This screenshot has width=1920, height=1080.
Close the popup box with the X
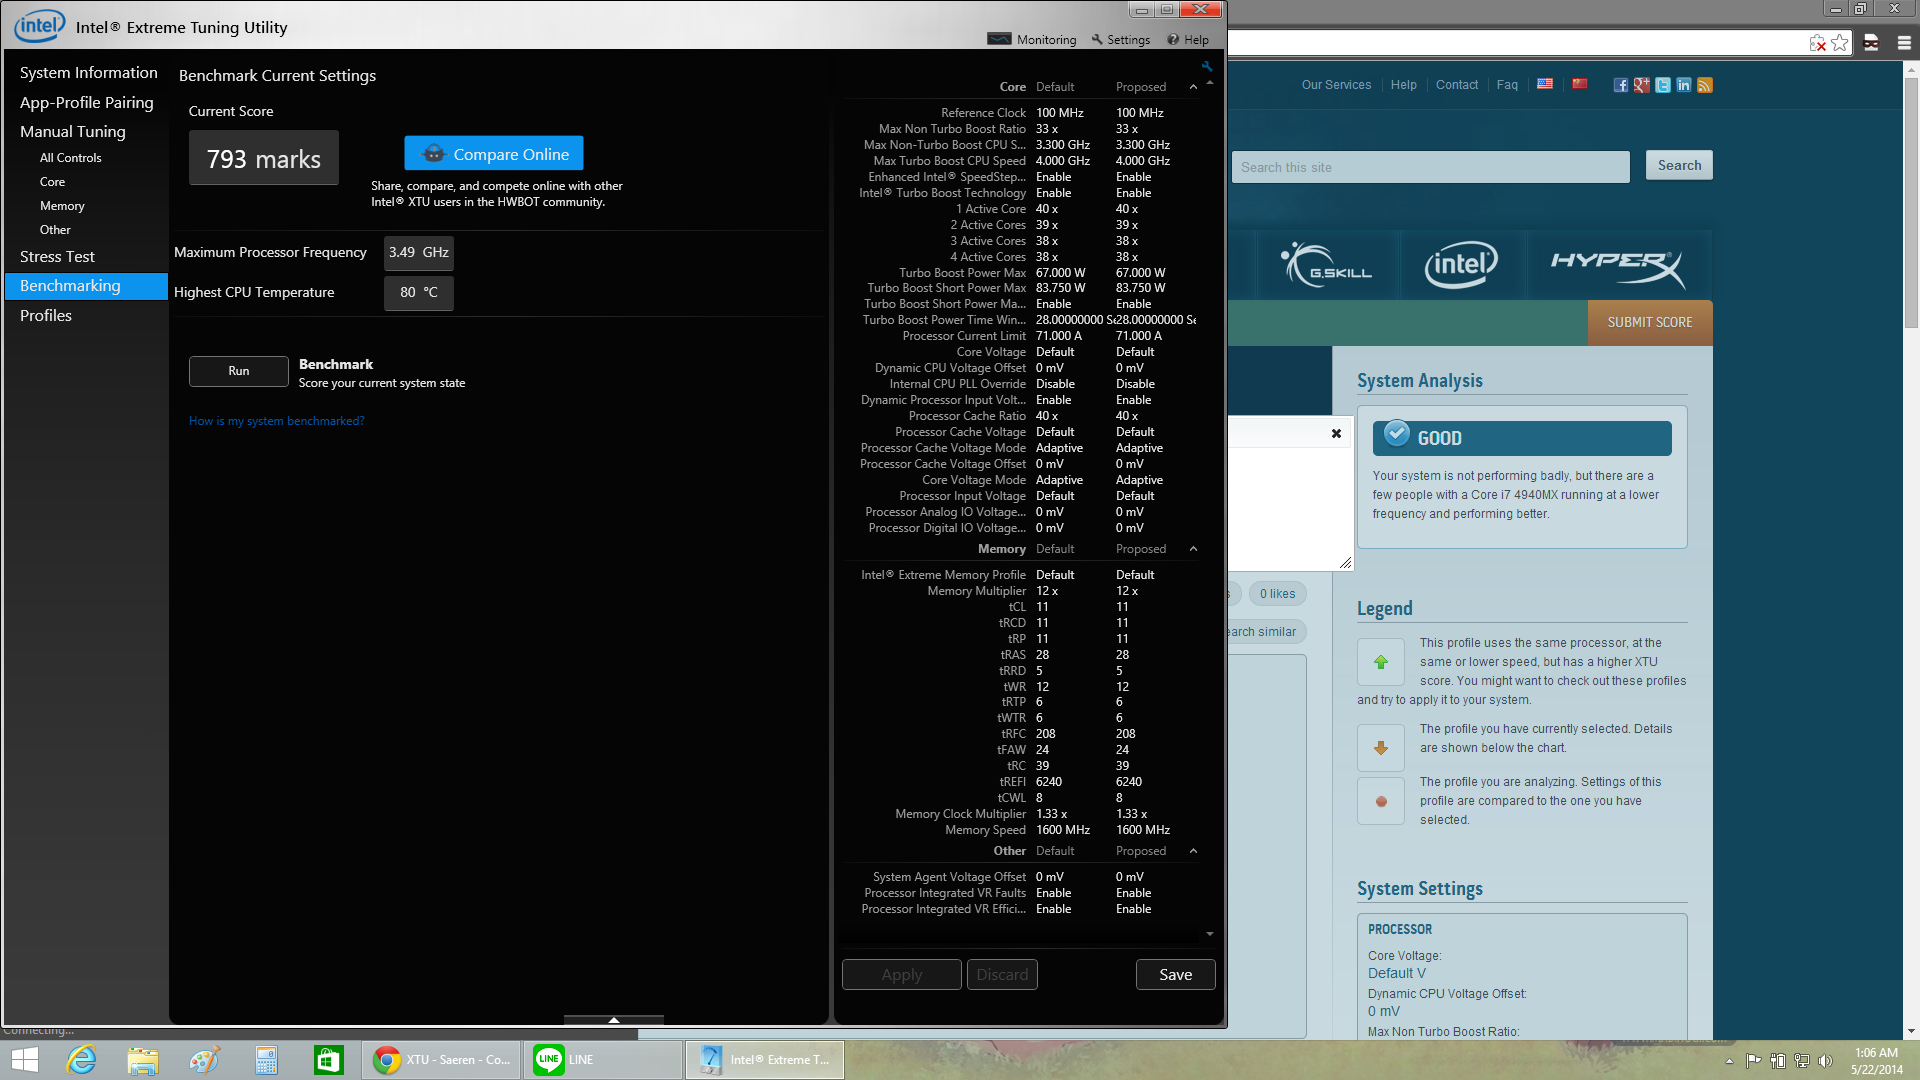tap(1336, 433)
